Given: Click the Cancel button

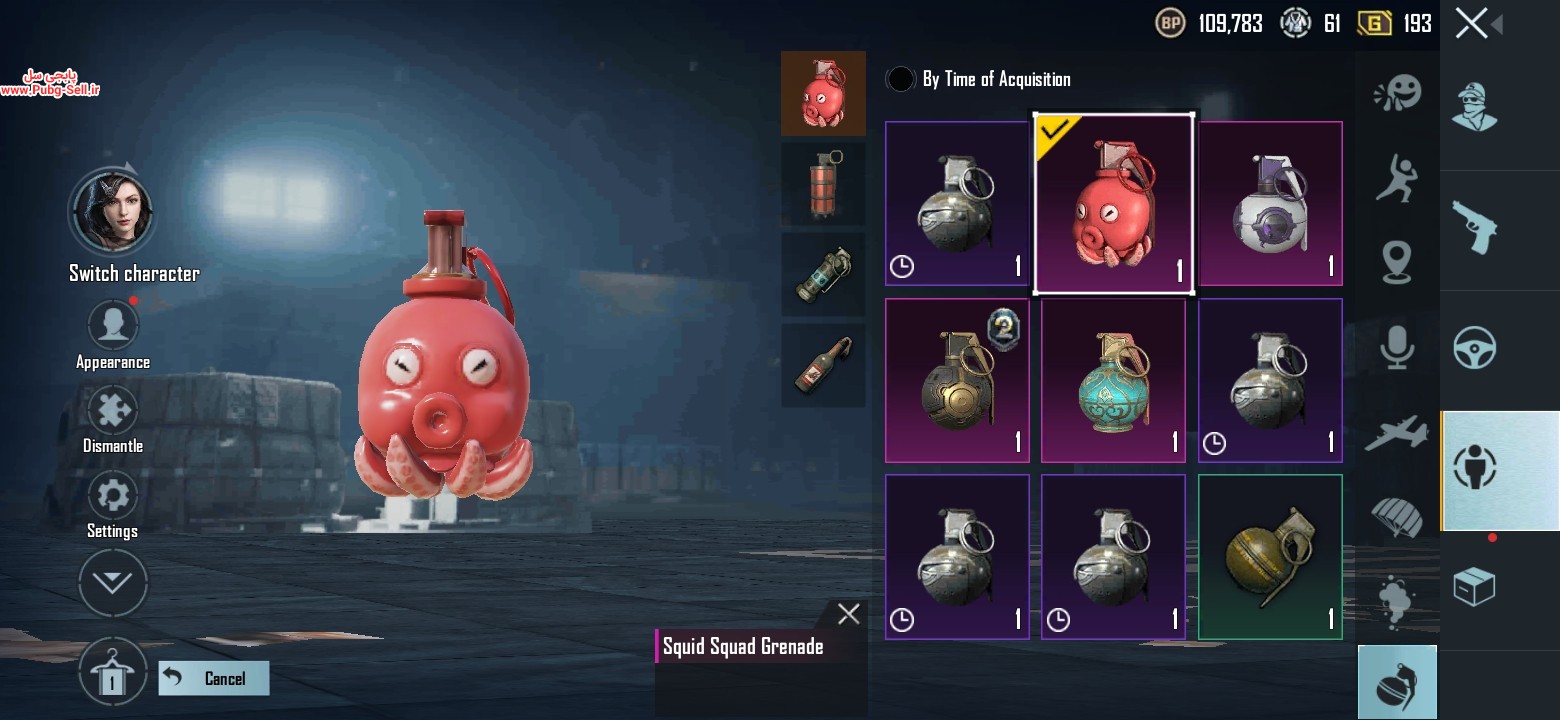Looking at the screenshot, I should [x=214, y=678].
